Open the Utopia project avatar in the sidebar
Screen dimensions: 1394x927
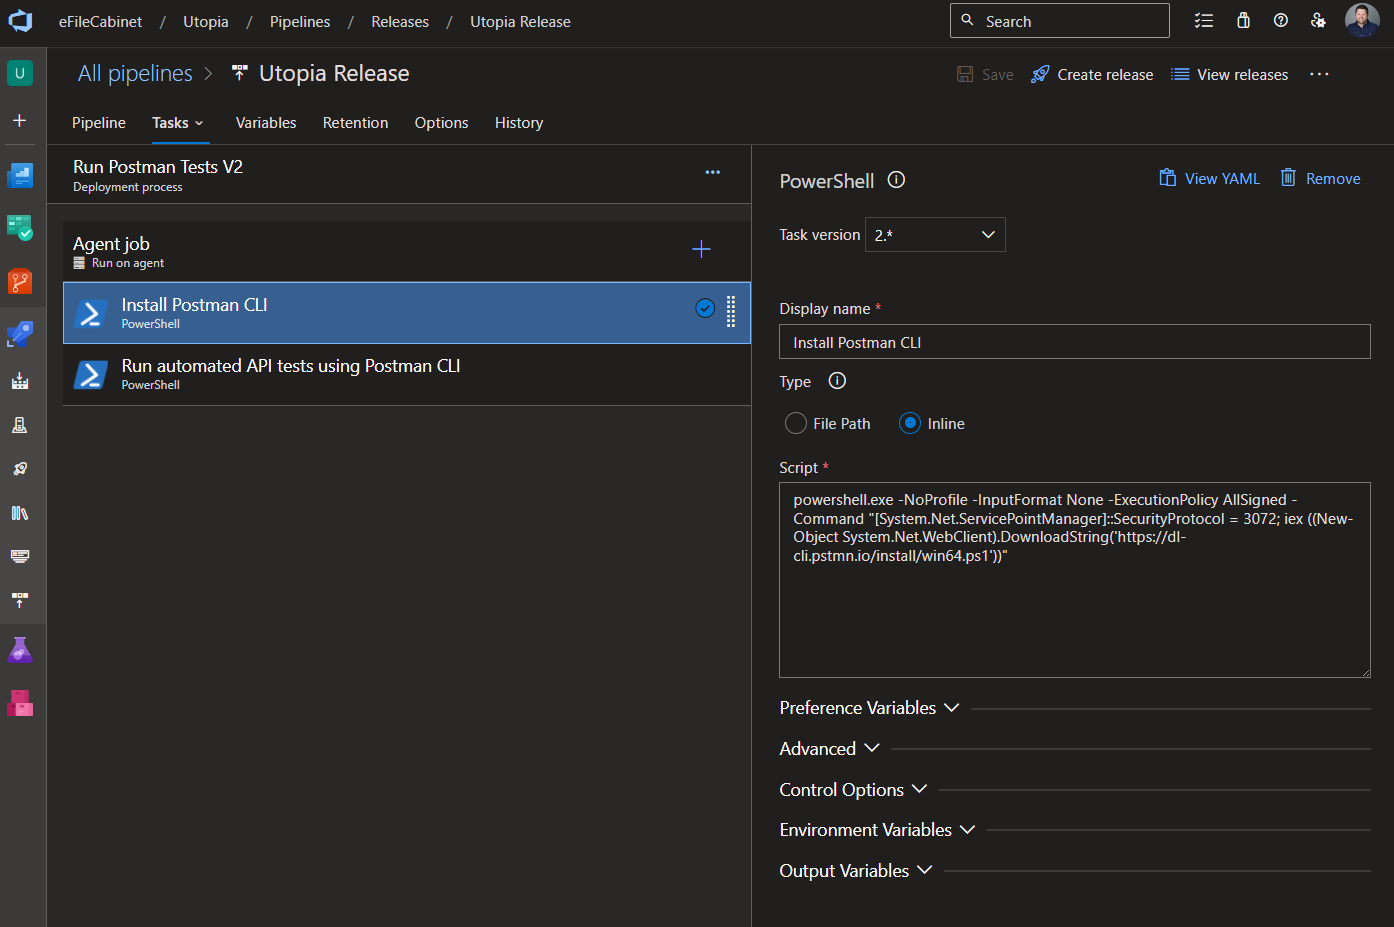pyautogui.click(x=20, y=73)
